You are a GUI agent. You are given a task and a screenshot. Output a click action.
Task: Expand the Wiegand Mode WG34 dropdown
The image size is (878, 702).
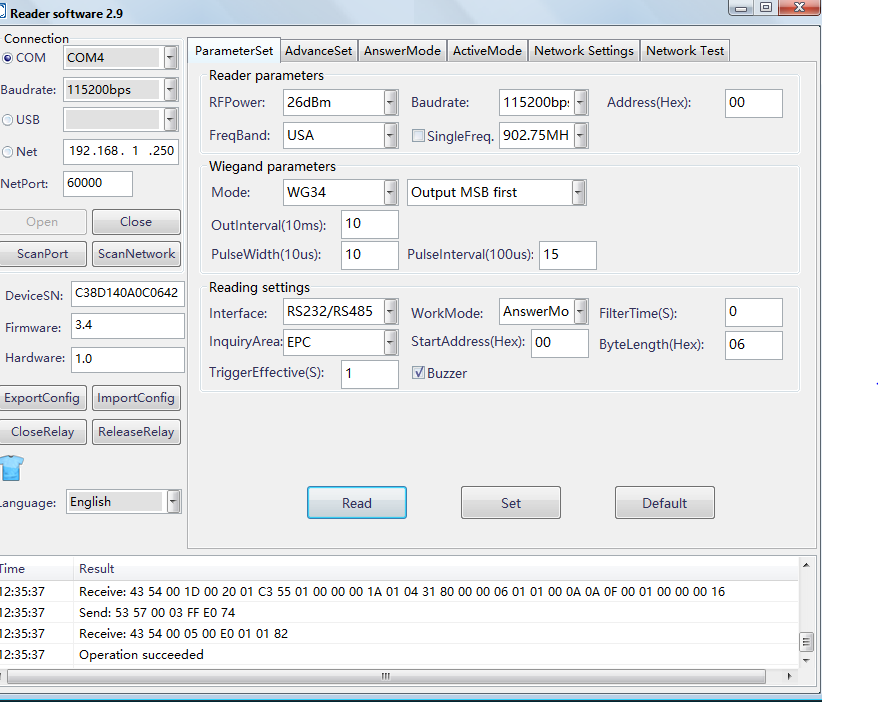(392, 191)
